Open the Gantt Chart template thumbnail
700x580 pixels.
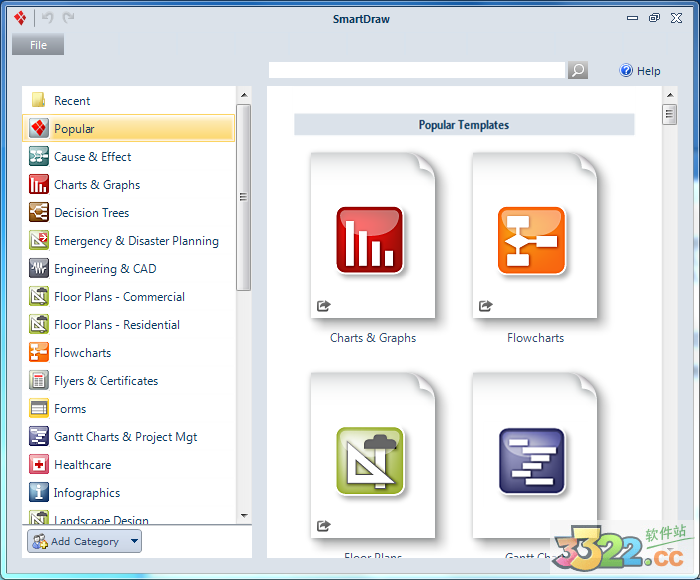click(535, 455)
